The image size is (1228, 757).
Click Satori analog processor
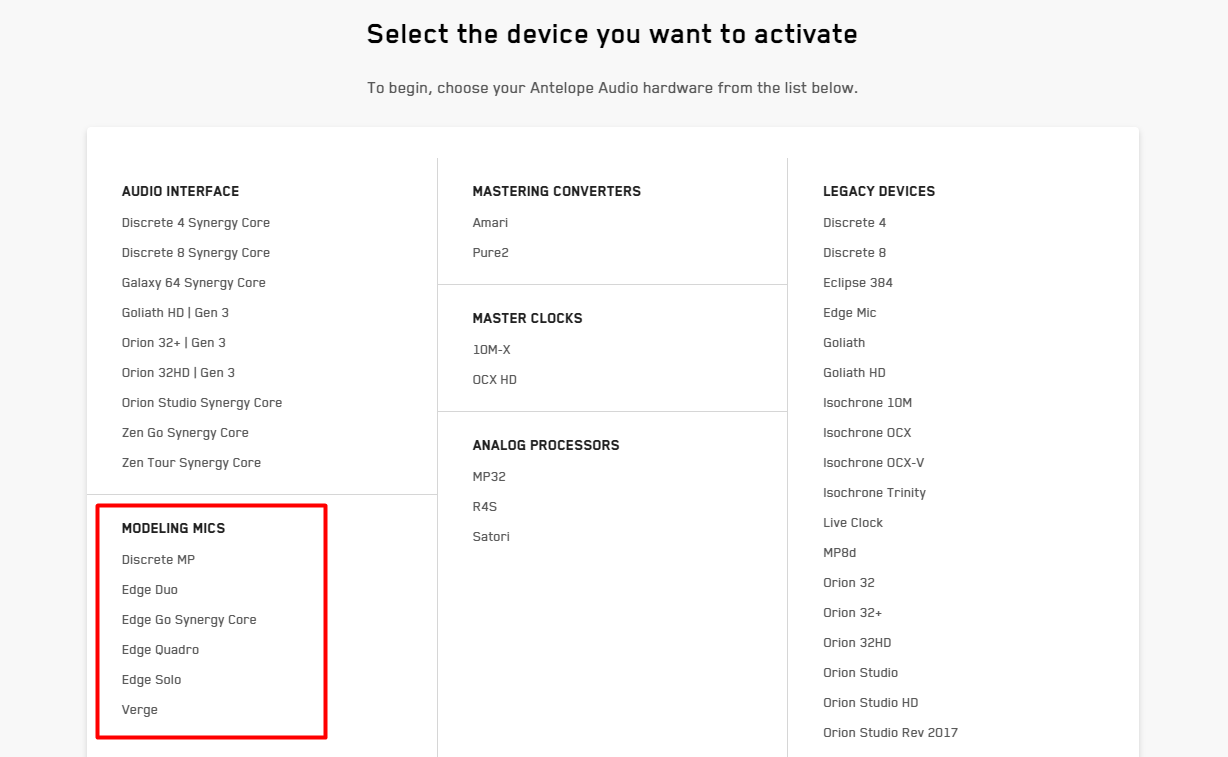pyautogui.click(x=491, y=537)
